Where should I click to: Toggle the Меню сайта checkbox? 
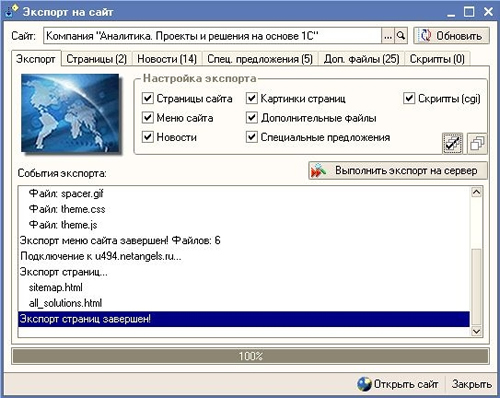pyautogui.click(x=147, y=118)
